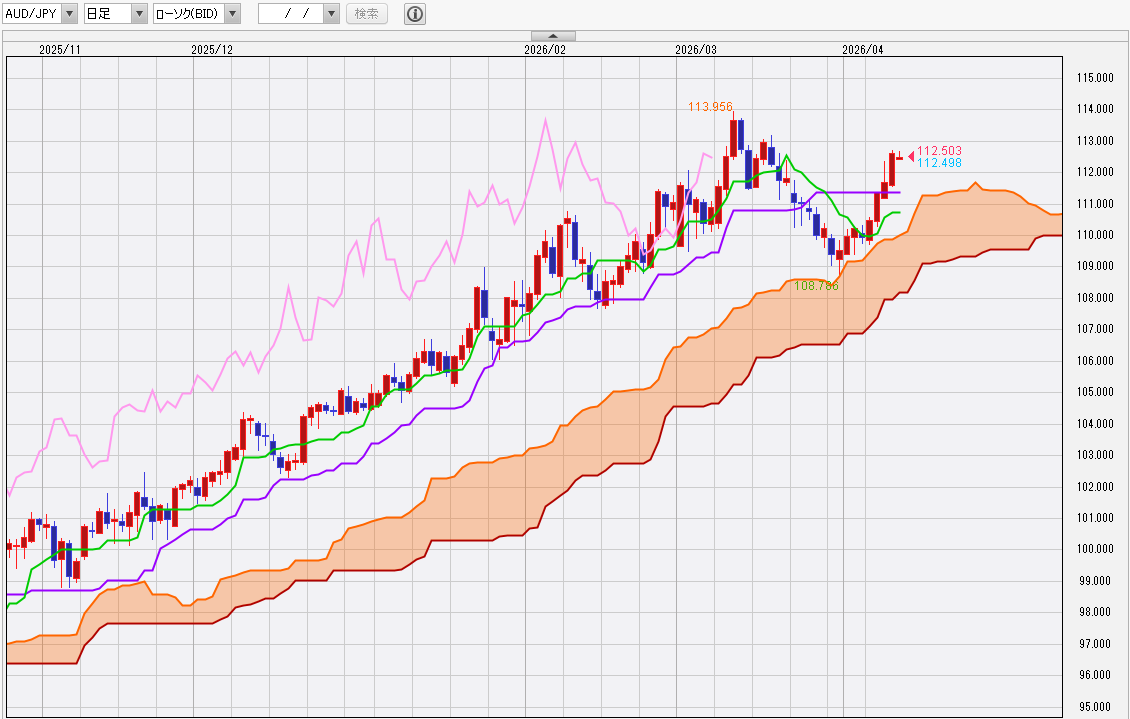This screenshot has width=1130, height=719.
Task: Select the 2026/02 date axis label
Action: (545, 49)
